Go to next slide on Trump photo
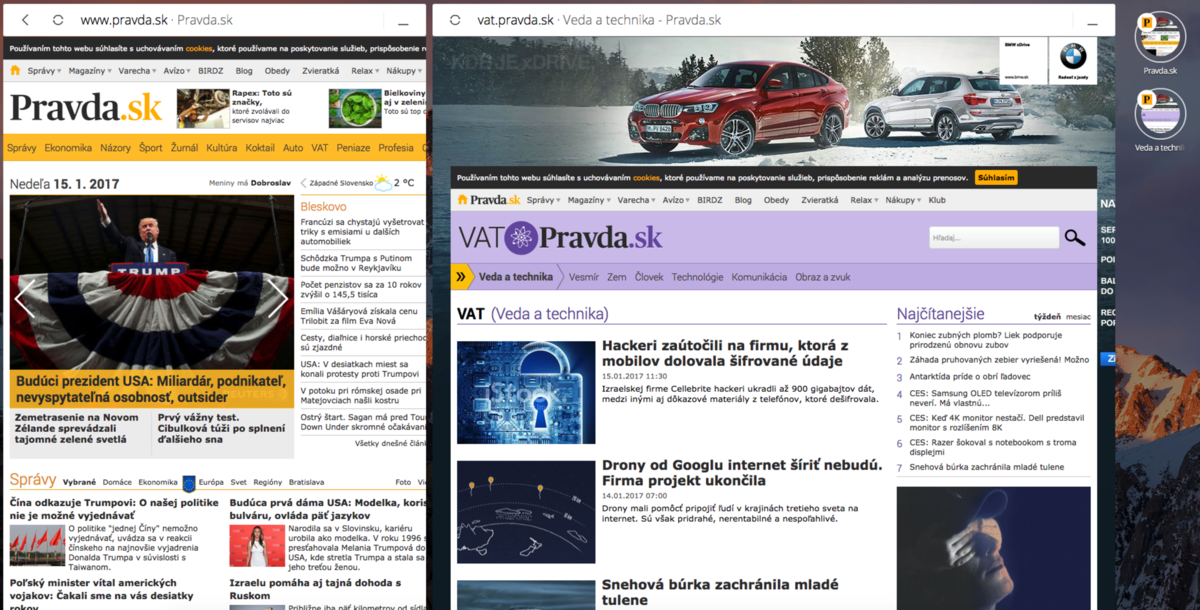Image resolution: width=1200 pixels, height=610 pixels. [278, 298]
